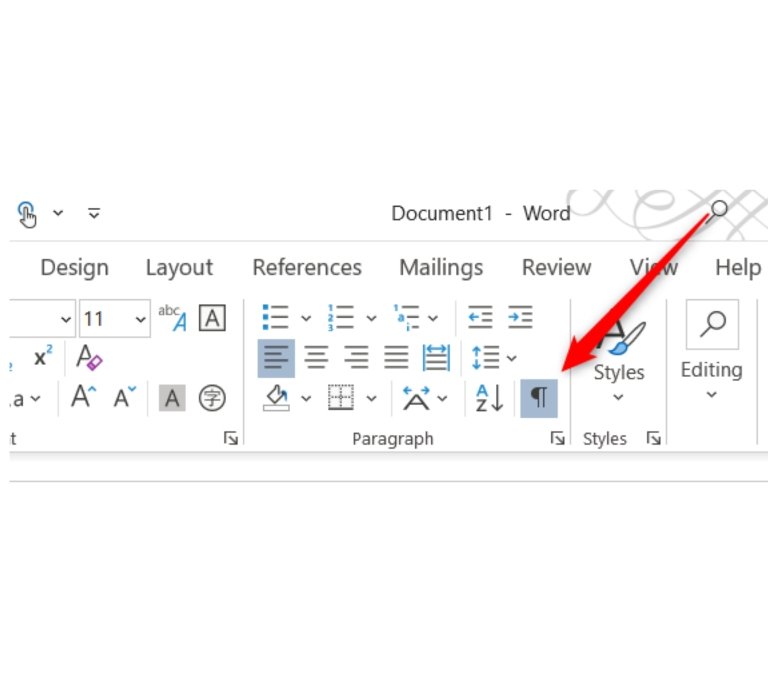This screenshot has width=768, height=683.
Task: Align text to the right
Action: point(356,358)
